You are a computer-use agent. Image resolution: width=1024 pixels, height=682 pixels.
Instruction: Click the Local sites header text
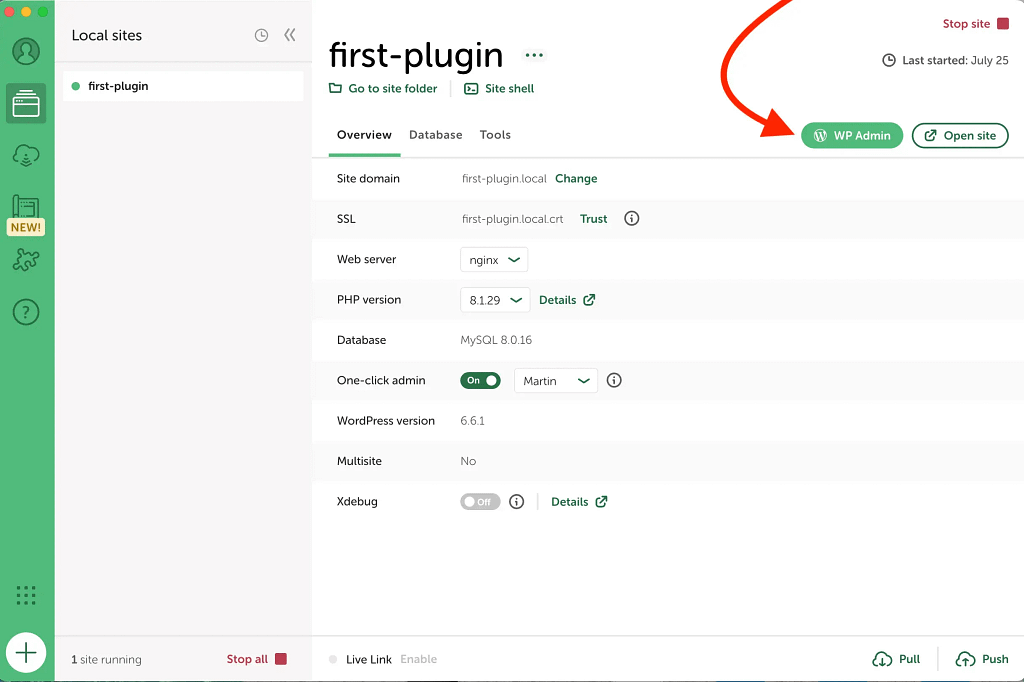[x=107, y=35]
